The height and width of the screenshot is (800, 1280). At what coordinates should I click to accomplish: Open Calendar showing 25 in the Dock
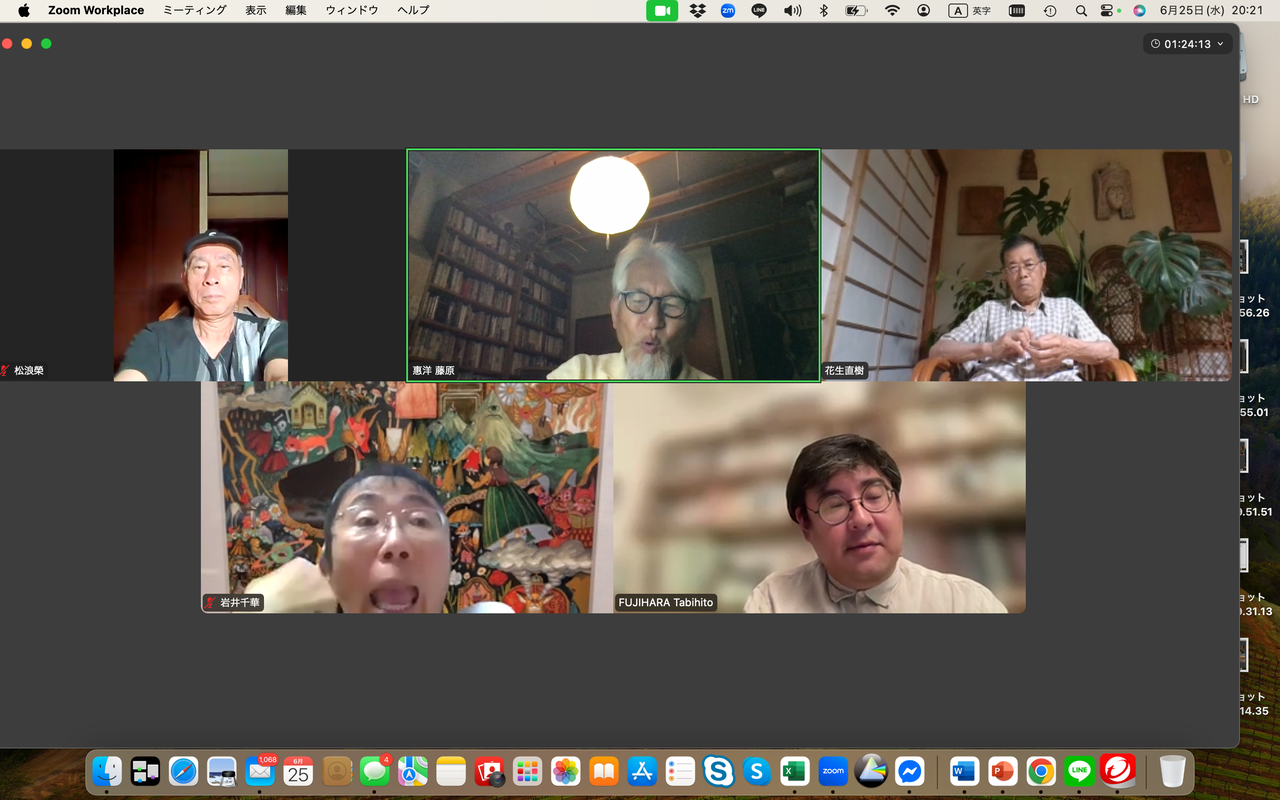pos(298,771)
